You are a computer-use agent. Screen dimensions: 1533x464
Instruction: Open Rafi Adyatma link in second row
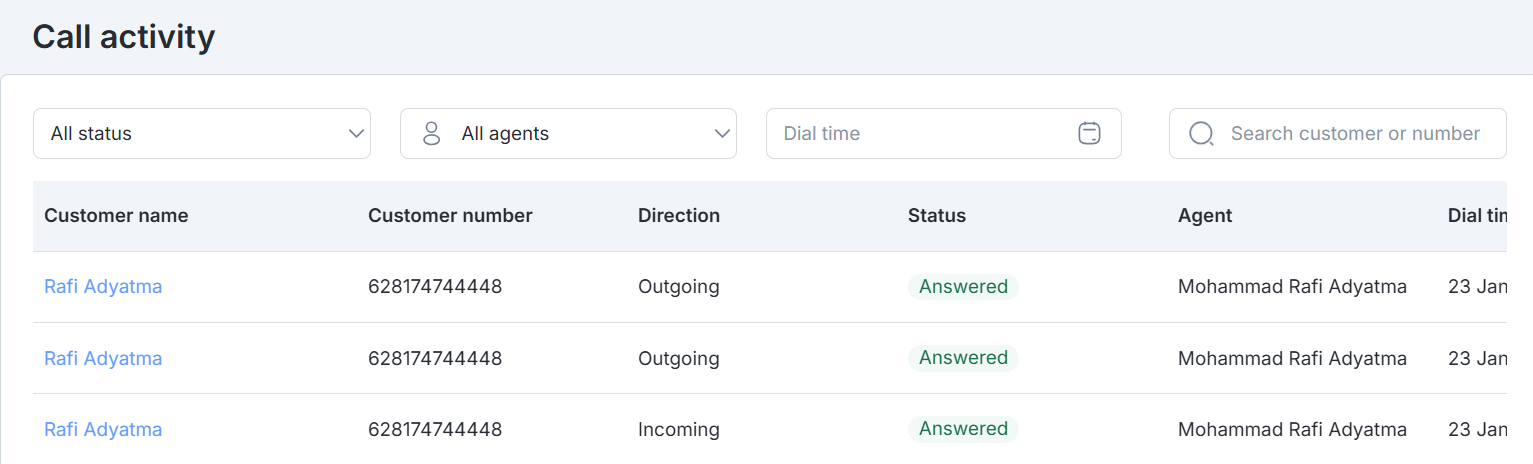pos(103,358)
